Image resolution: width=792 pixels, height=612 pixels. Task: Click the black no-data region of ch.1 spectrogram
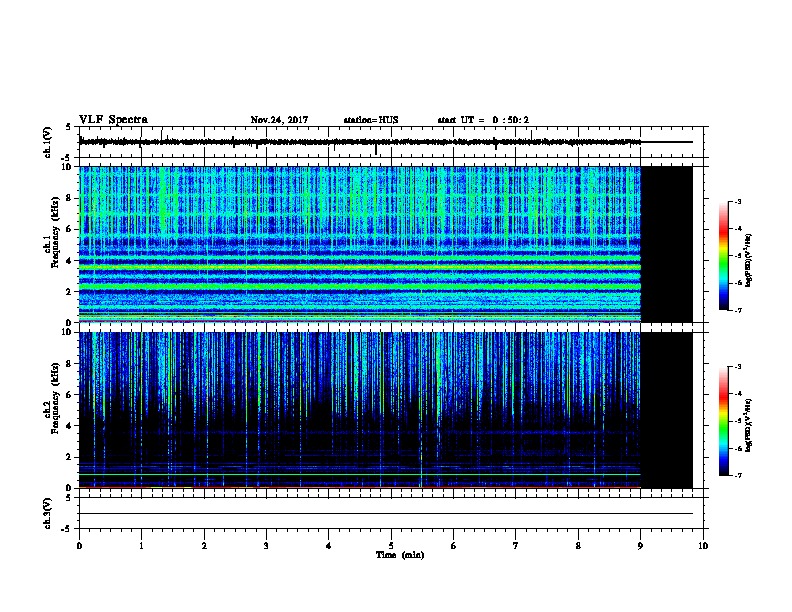(667, 244)
